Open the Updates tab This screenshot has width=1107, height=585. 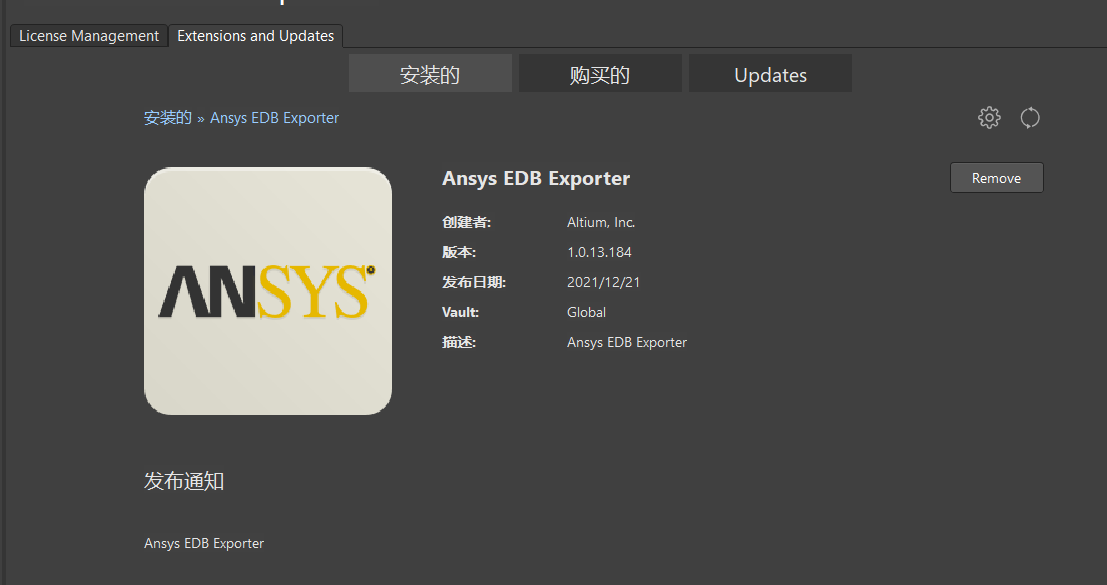(770, 73)
